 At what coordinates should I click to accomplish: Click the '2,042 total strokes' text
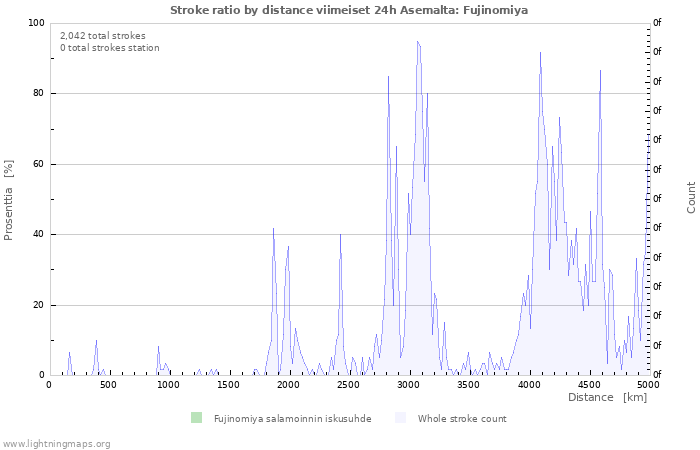pos(103,36)
